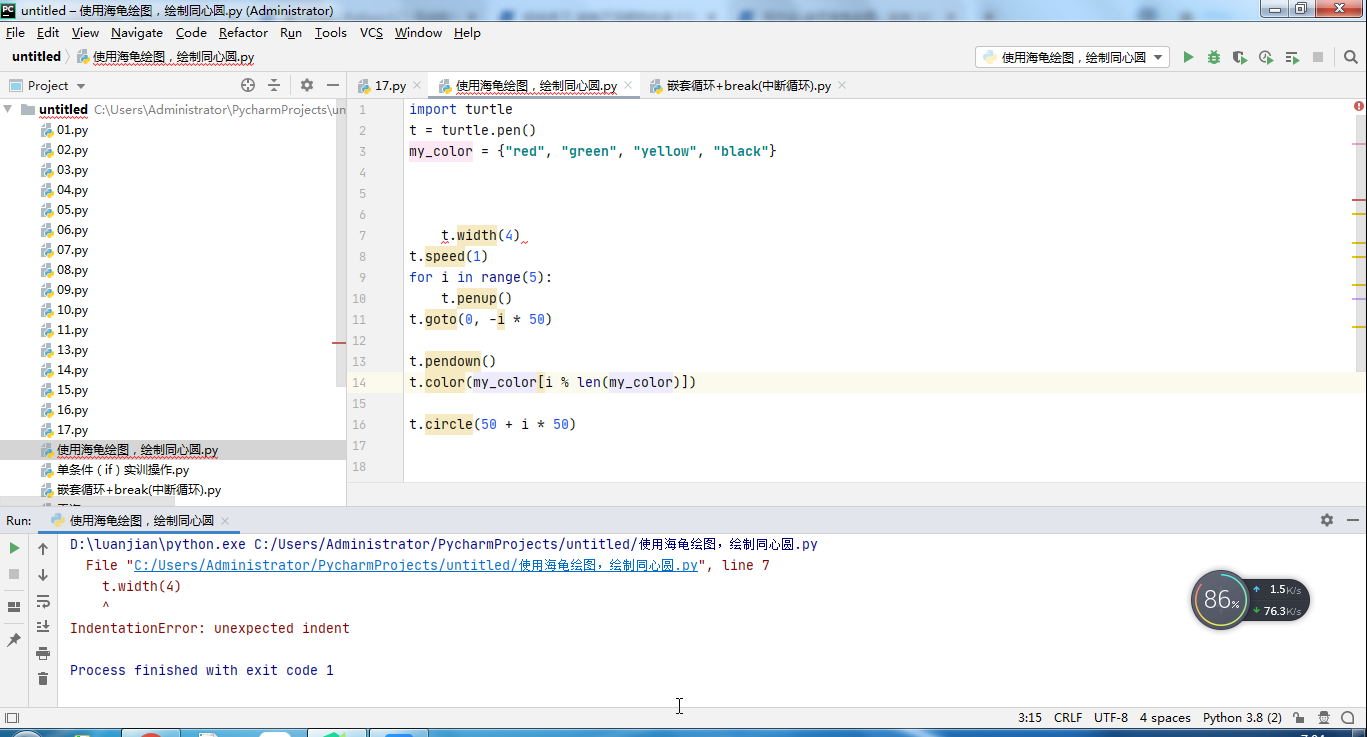Pin the Run tab with pin icon
Image resolution: width=1367 pixels, height=737 pixels.
[x=14, y=639]
